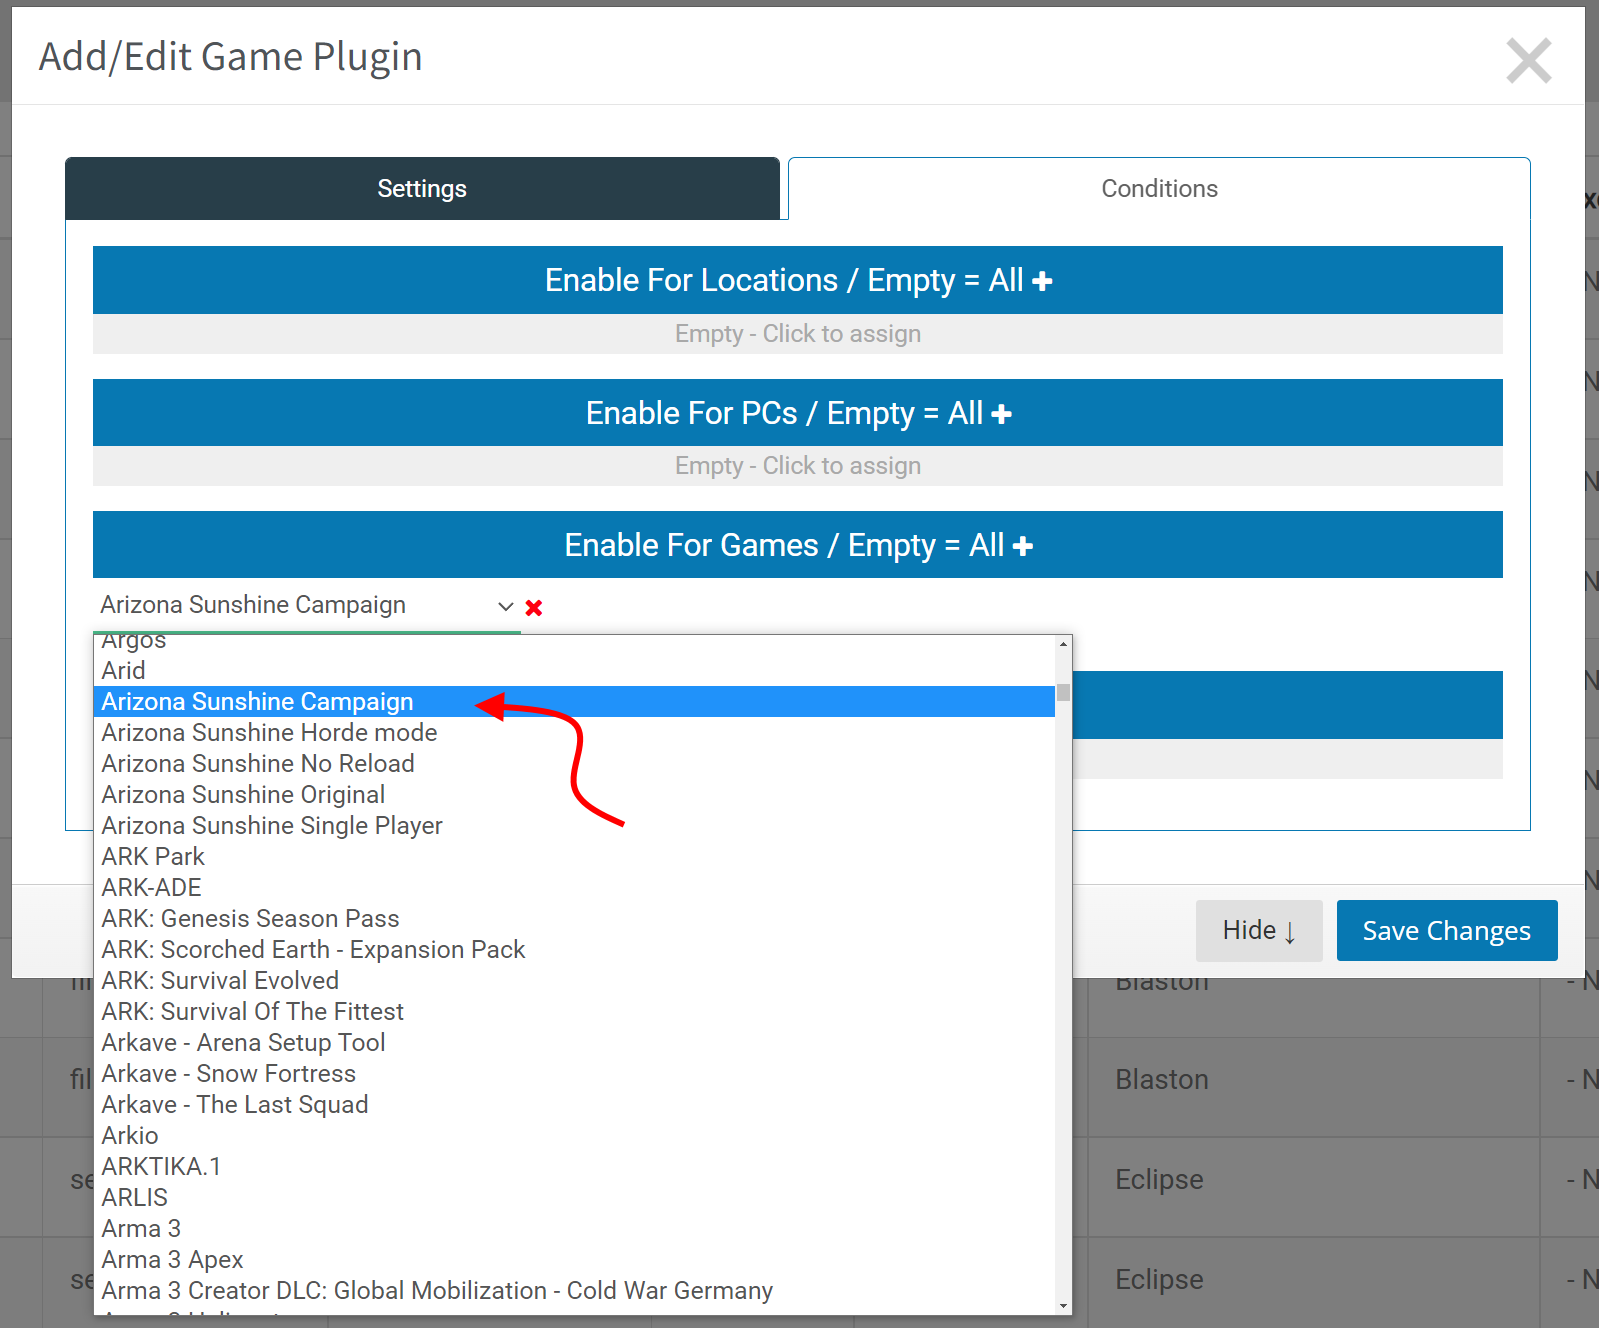The width and height of the screenshot is (1599, 1328).
Task: Click the plus icon on Enable For Games
Action: coord(1022,546)
